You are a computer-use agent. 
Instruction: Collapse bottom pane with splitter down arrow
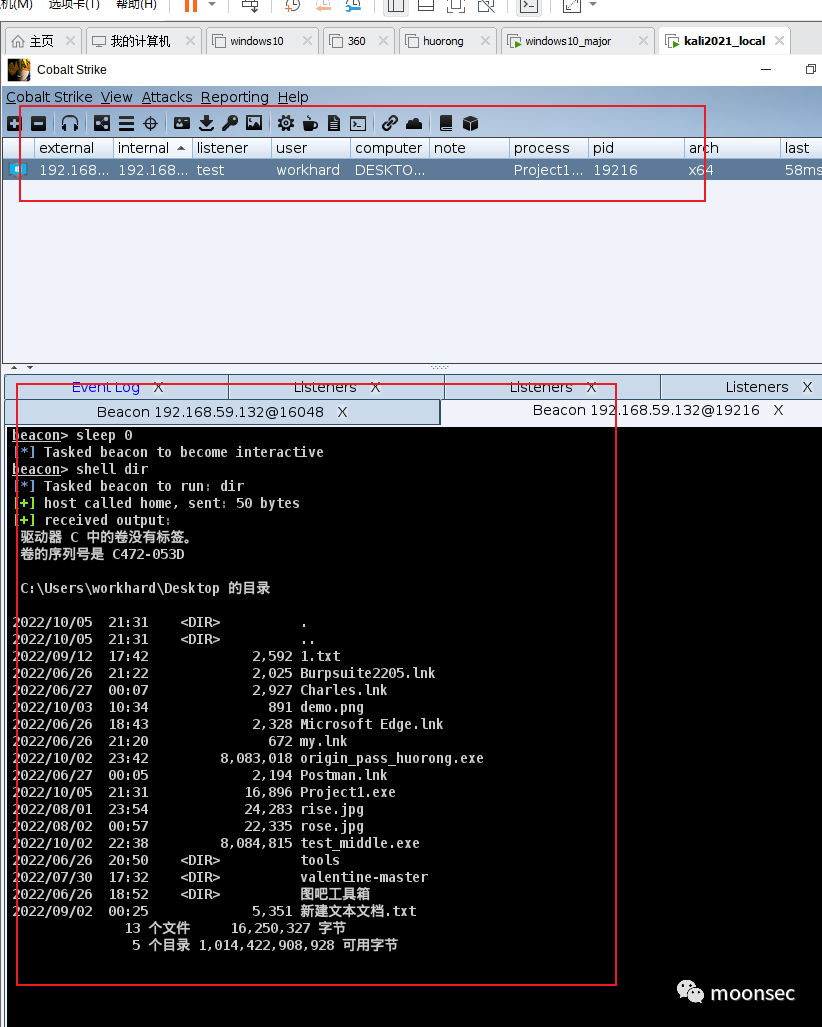coord(29,367)
